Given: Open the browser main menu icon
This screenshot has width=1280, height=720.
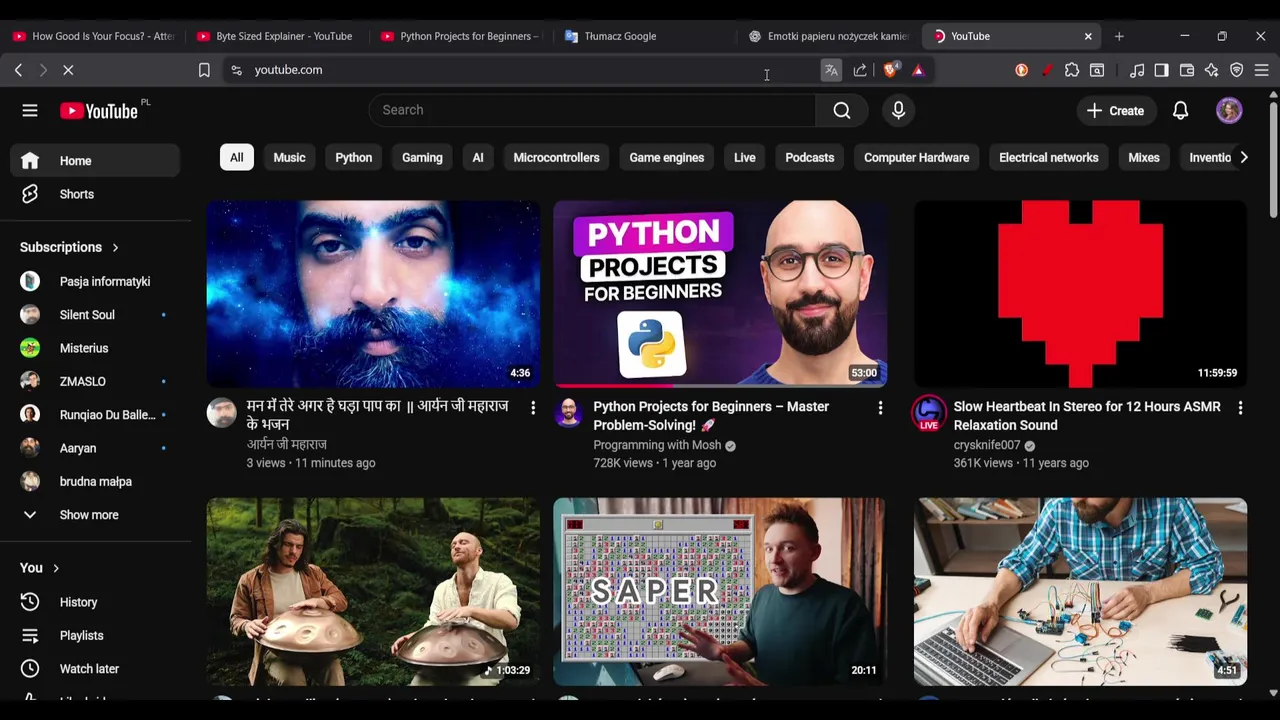Looking at the screenshot, I should click(x=1262, y=70).
